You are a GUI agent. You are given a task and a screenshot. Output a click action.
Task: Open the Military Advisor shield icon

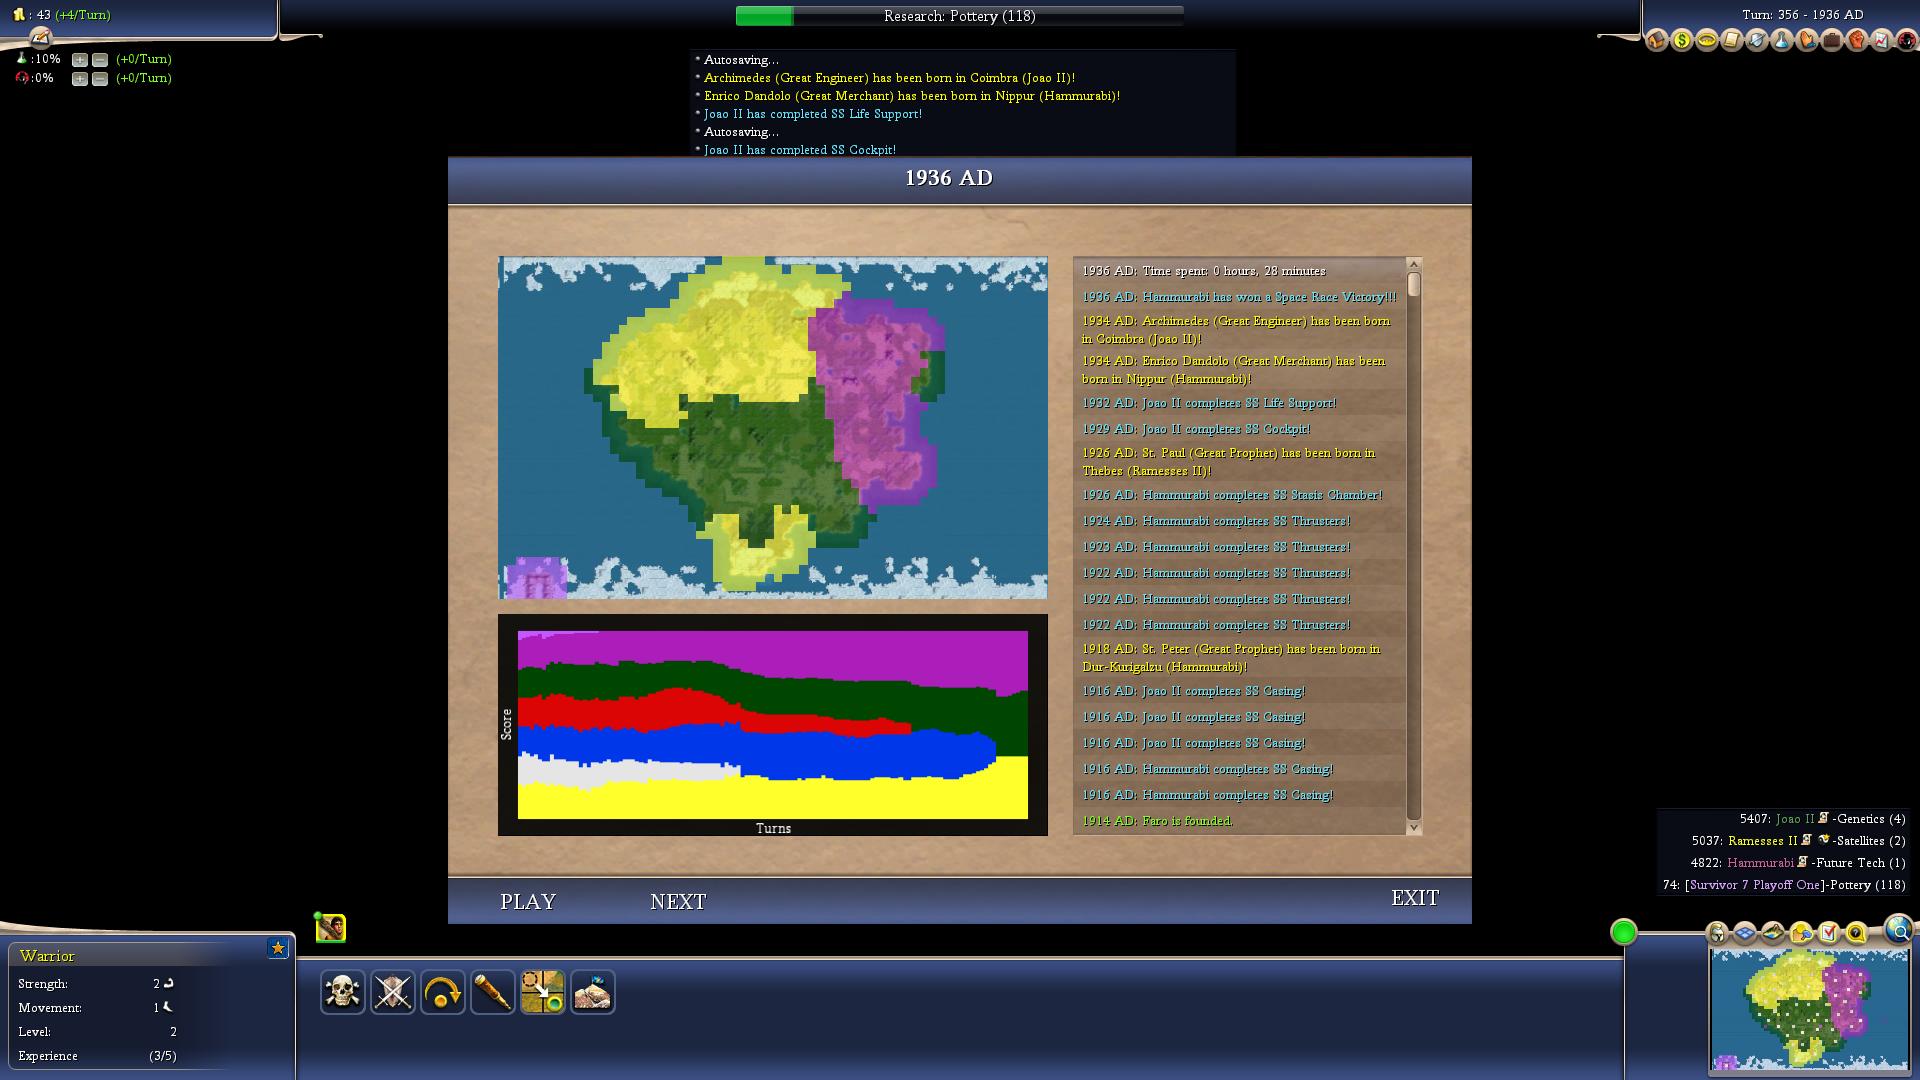click(1757, 40)
